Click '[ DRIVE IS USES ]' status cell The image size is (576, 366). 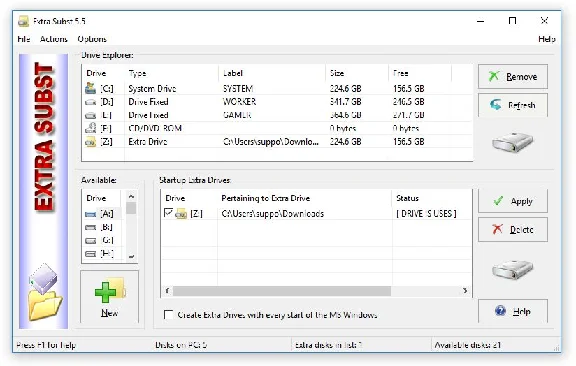[426, 214]
